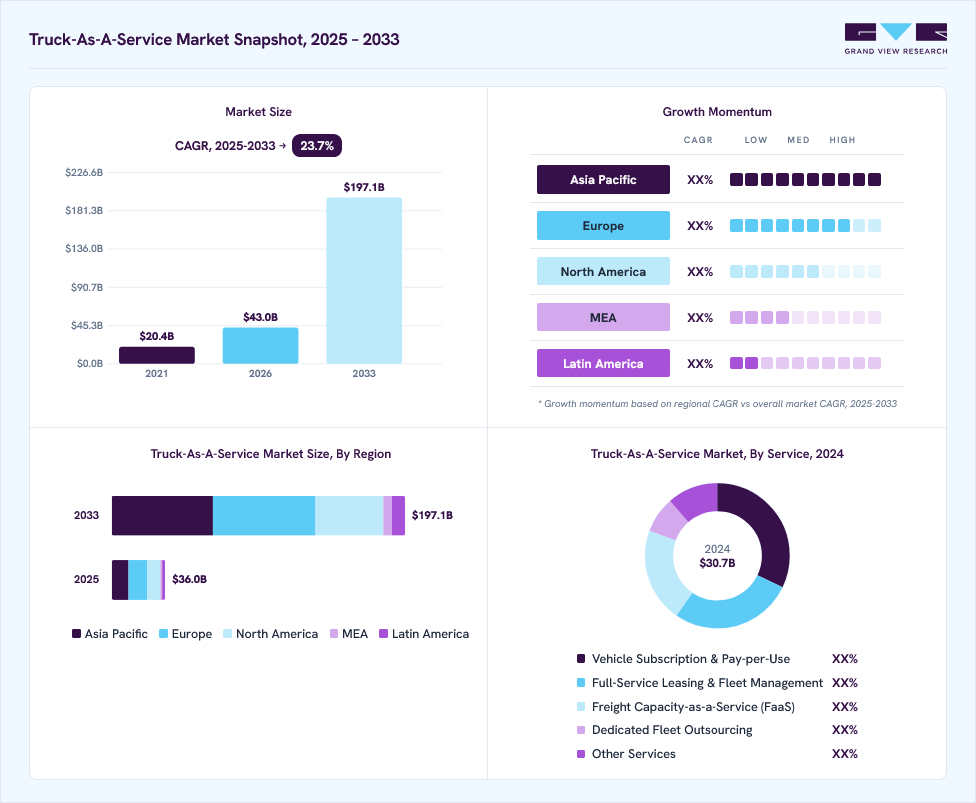Click North America segment in 2033 bar

tap(349, 515)
